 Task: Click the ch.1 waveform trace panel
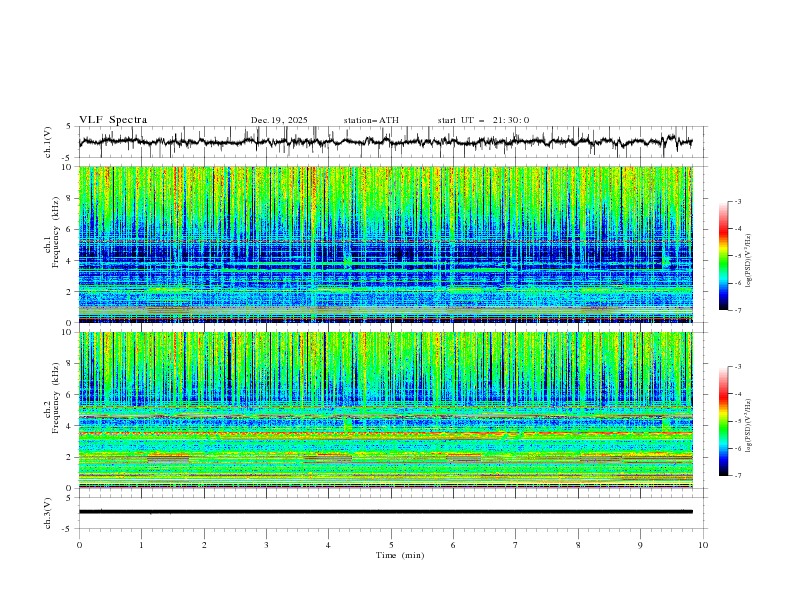tap(391, 142)
